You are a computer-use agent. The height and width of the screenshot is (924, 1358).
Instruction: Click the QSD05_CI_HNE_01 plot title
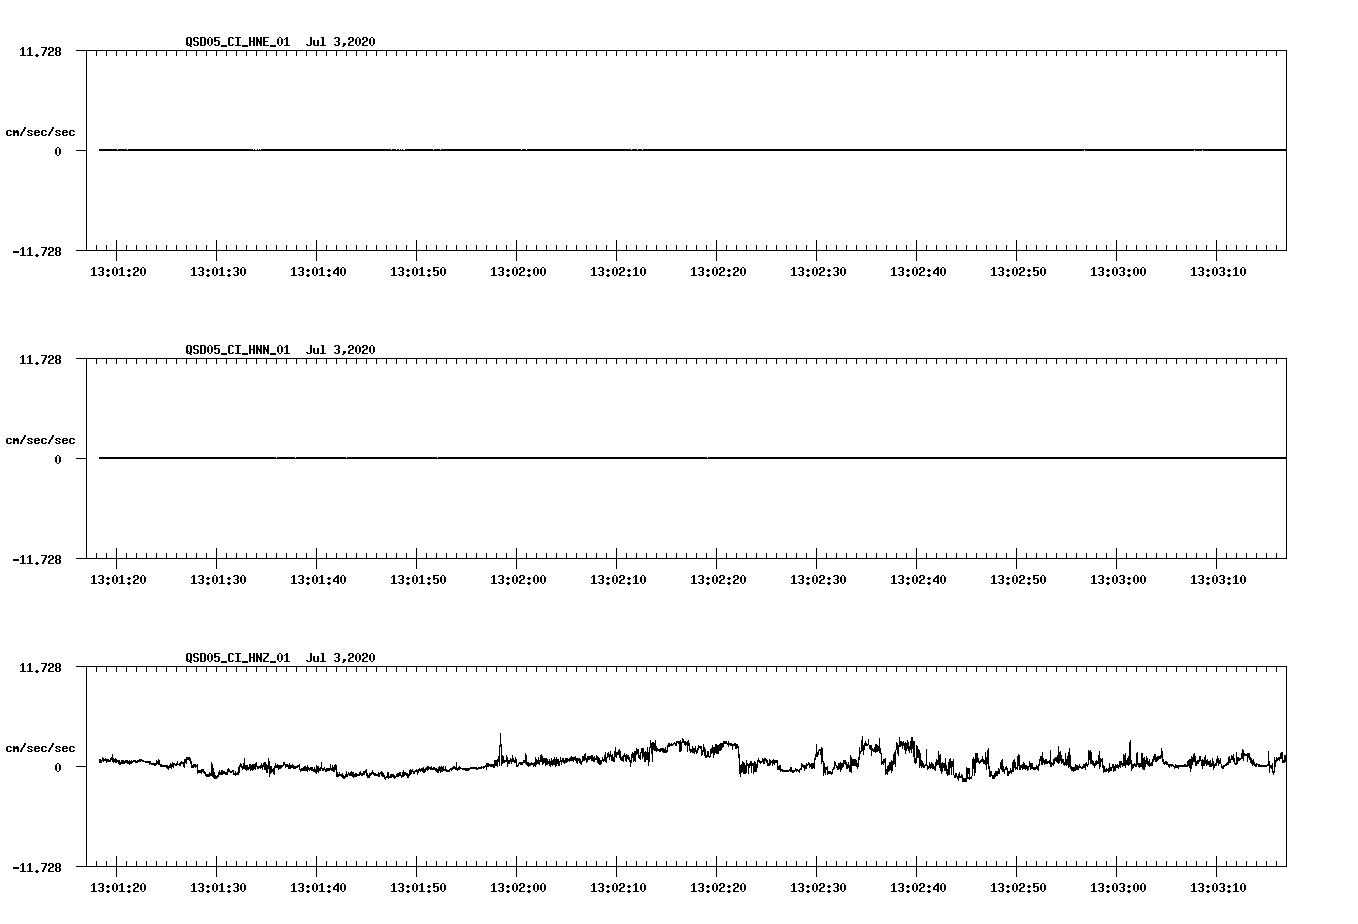pyautogui.click(x=281, y=42)
